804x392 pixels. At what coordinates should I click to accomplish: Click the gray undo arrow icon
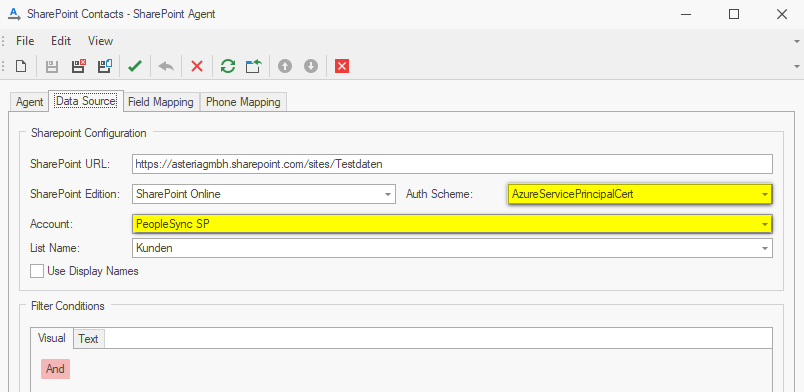pyautogui.click(x=166, y=66)
